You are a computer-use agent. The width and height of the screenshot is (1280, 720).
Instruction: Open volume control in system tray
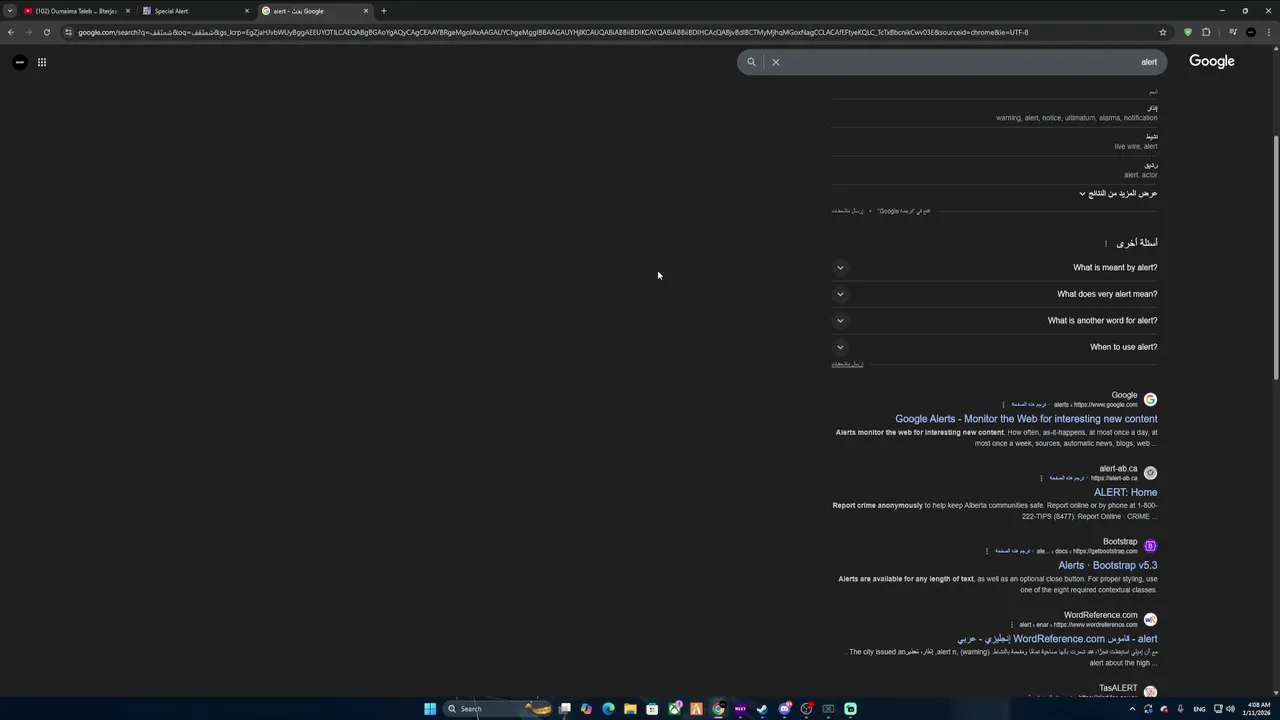click(x=1230, y=709)
